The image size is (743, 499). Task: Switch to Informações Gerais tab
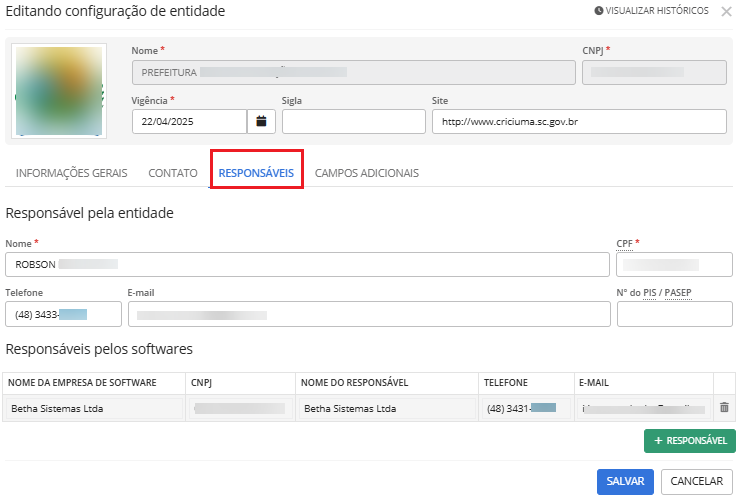pos(72,173)
